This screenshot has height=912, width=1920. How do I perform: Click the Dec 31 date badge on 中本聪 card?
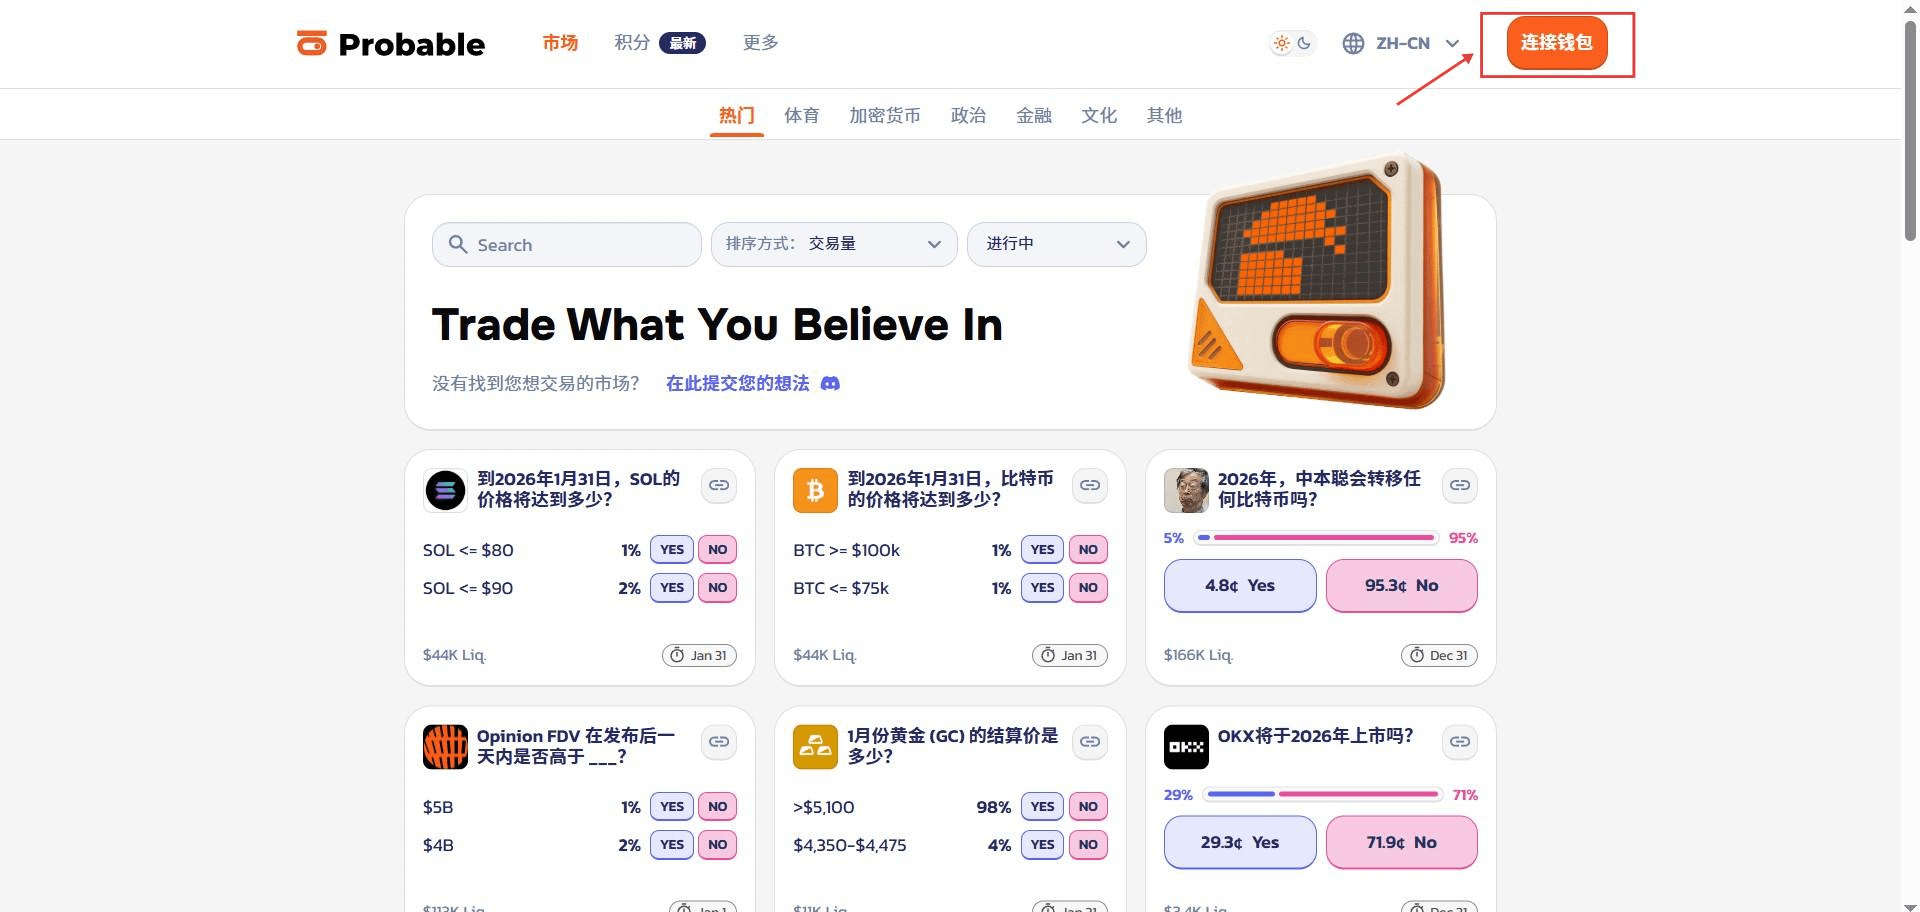1439,655
